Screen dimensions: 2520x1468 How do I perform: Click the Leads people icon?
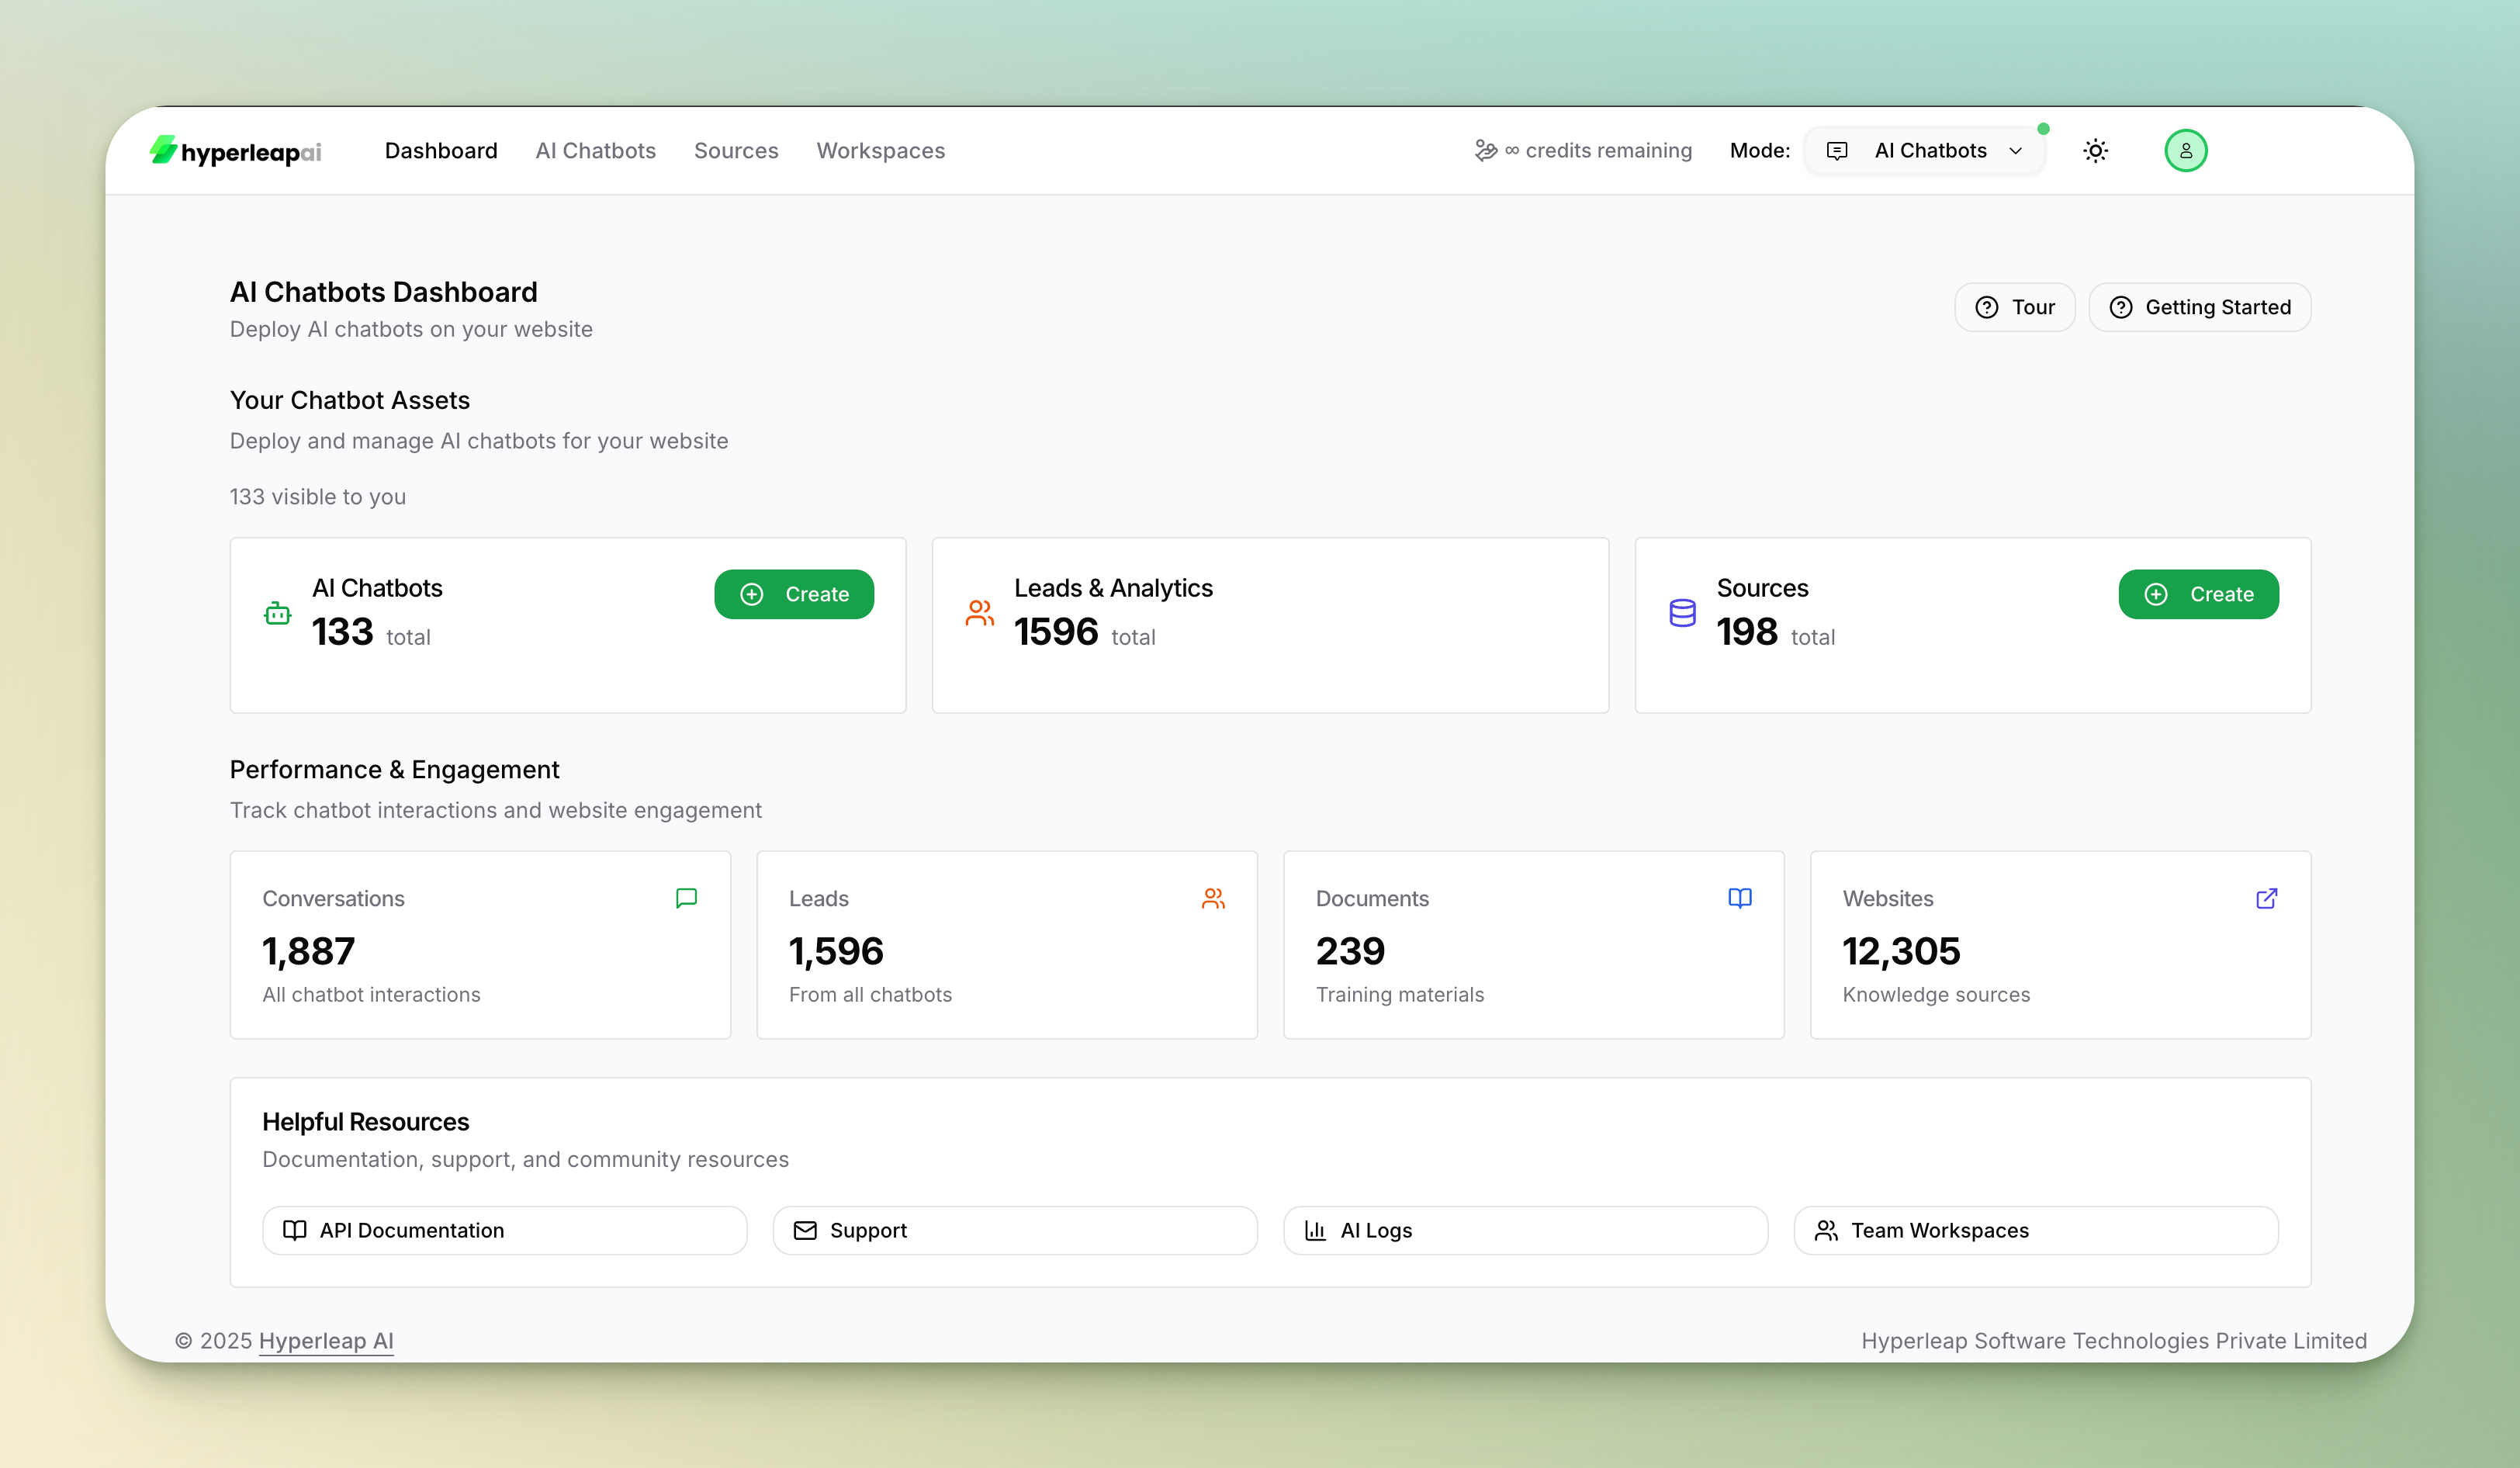click(x=1213, y=898)
